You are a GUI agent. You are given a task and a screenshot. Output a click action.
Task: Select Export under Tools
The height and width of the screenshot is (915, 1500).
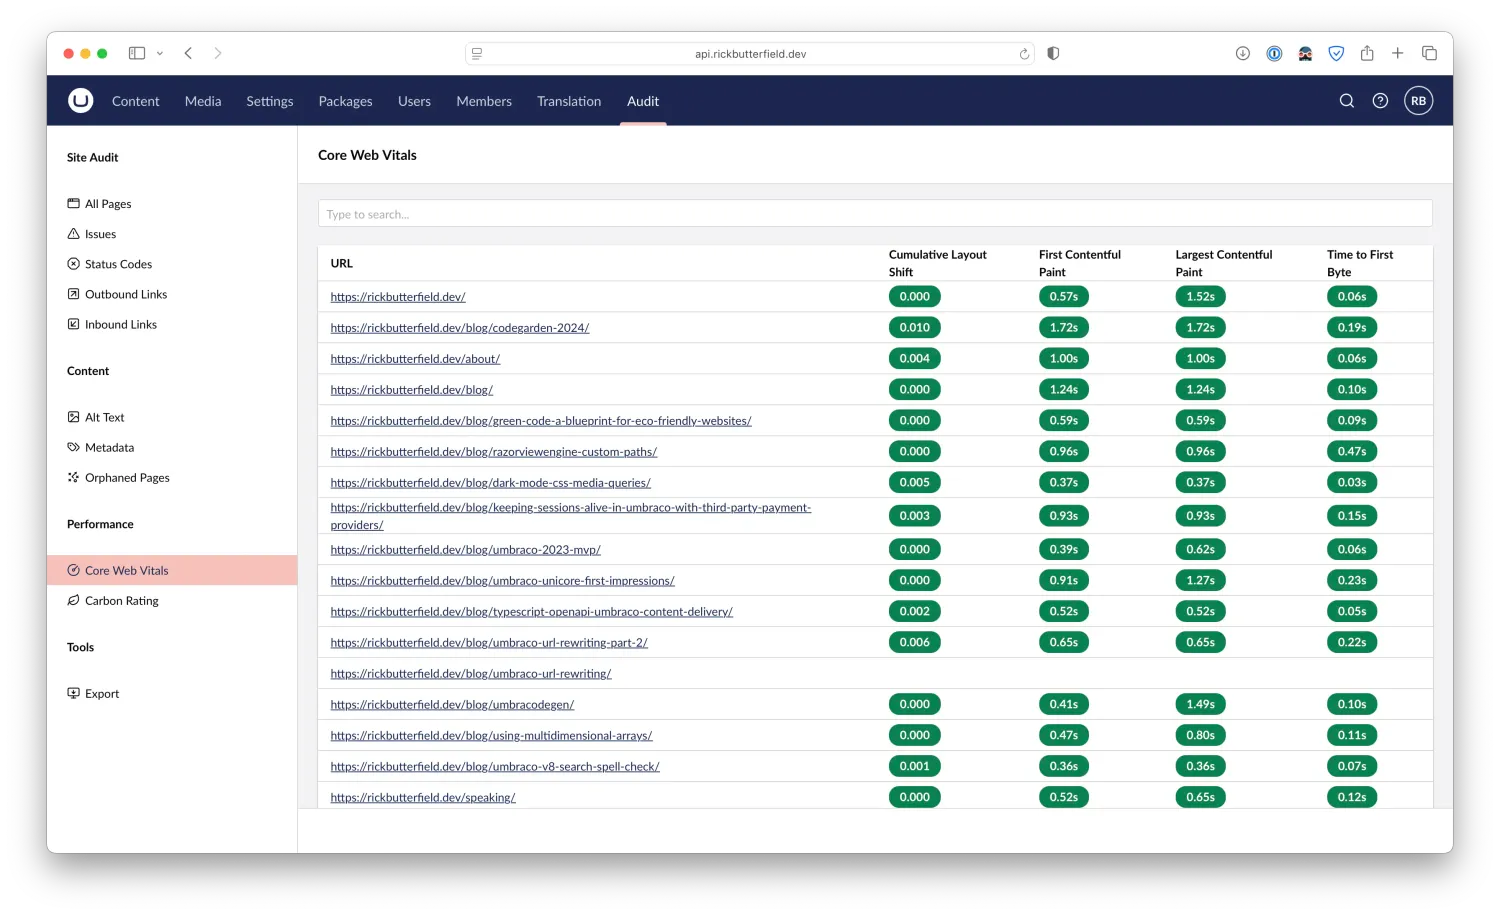pos(102,693)
